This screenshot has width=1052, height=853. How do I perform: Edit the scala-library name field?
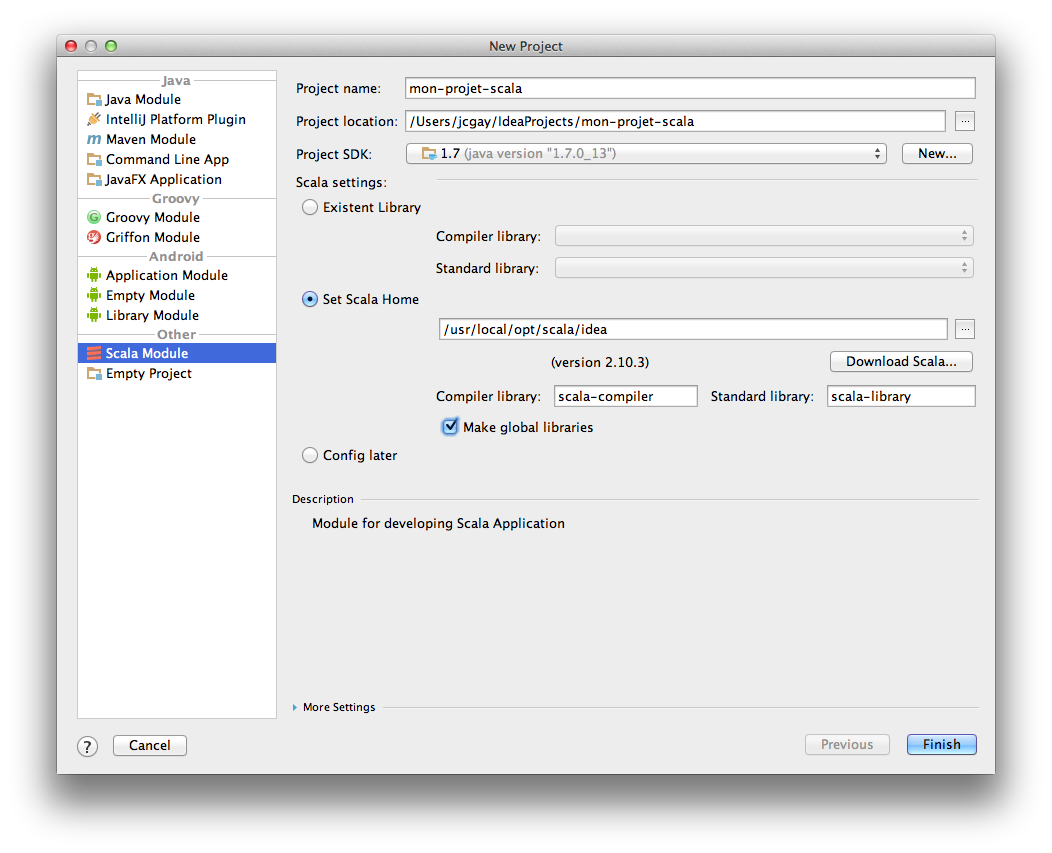pos(901,397)
